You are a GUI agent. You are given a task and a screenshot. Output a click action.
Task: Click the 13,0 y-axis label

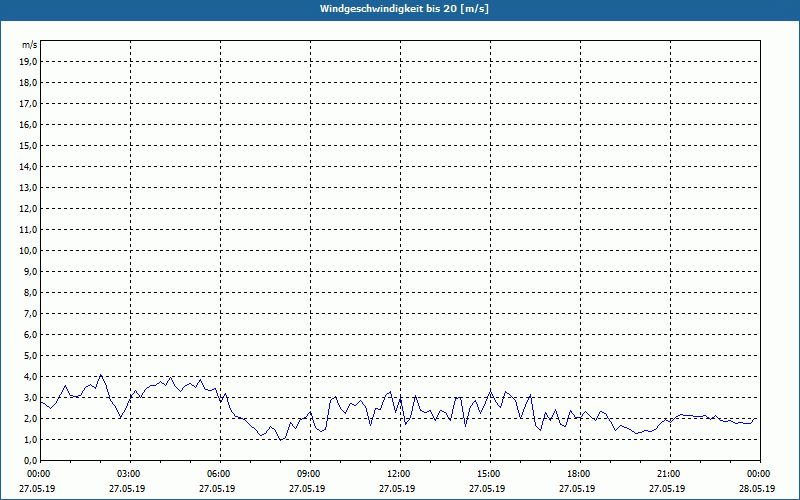[28, 187]
